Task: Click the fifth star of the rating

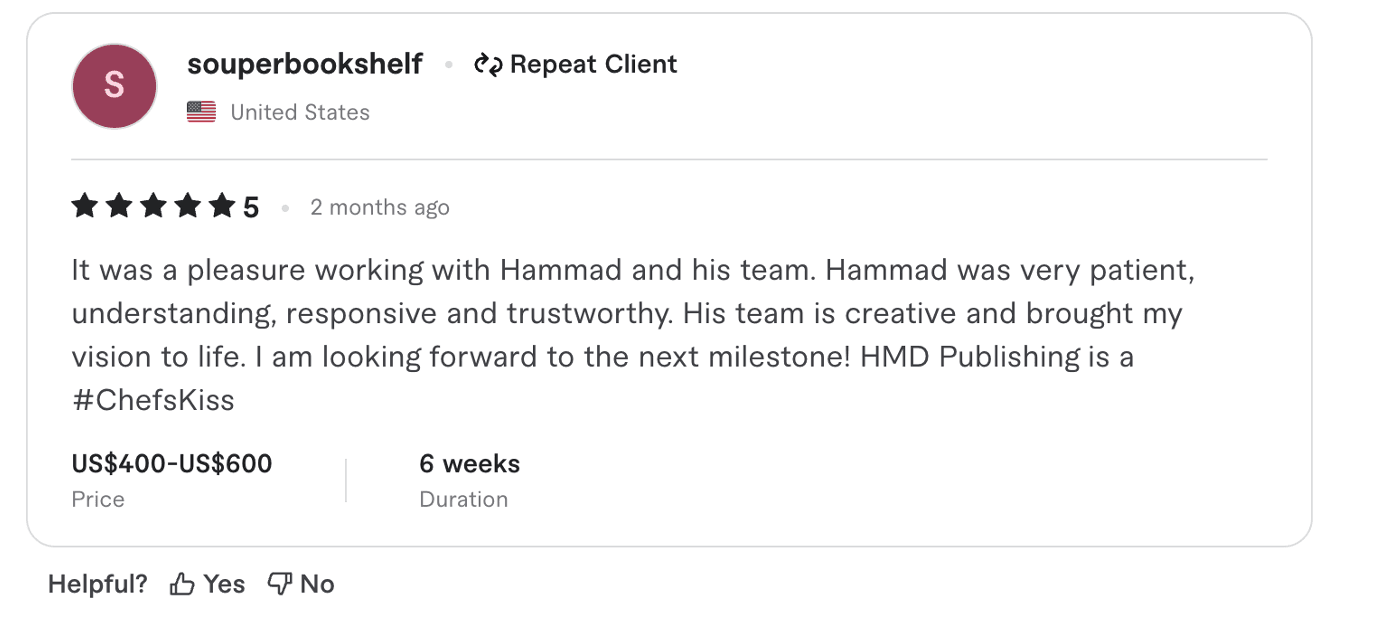Action: [x=224, y=206]
